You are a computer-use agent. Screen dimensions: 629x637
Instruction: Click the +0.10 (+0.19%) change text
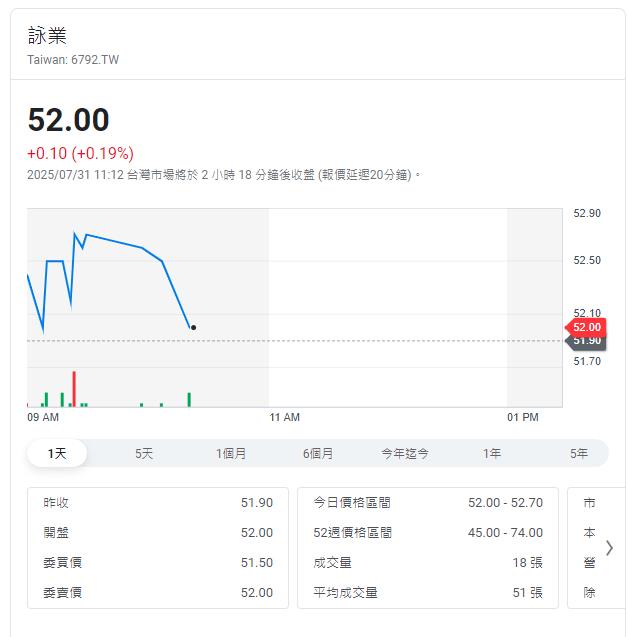pos(80,153)
